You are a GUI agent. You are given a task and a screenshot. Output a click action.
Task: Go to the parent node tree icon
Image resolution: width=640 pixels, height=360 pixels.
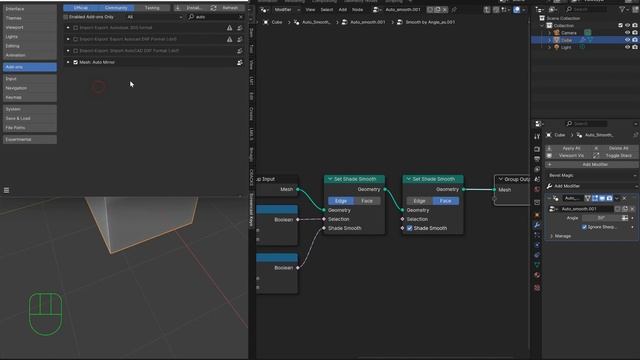487,9
